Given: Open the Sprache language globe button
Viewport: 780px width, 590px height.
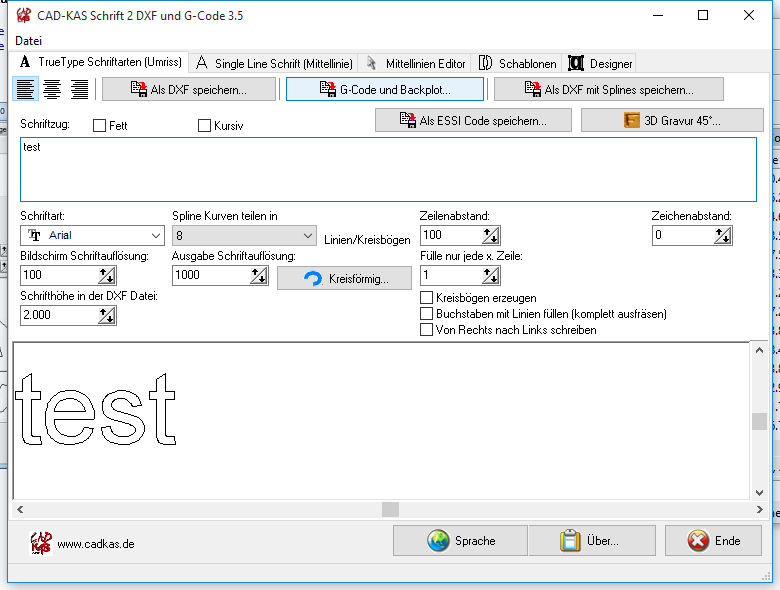Looking at the screenshot, I should coord(459,541).
